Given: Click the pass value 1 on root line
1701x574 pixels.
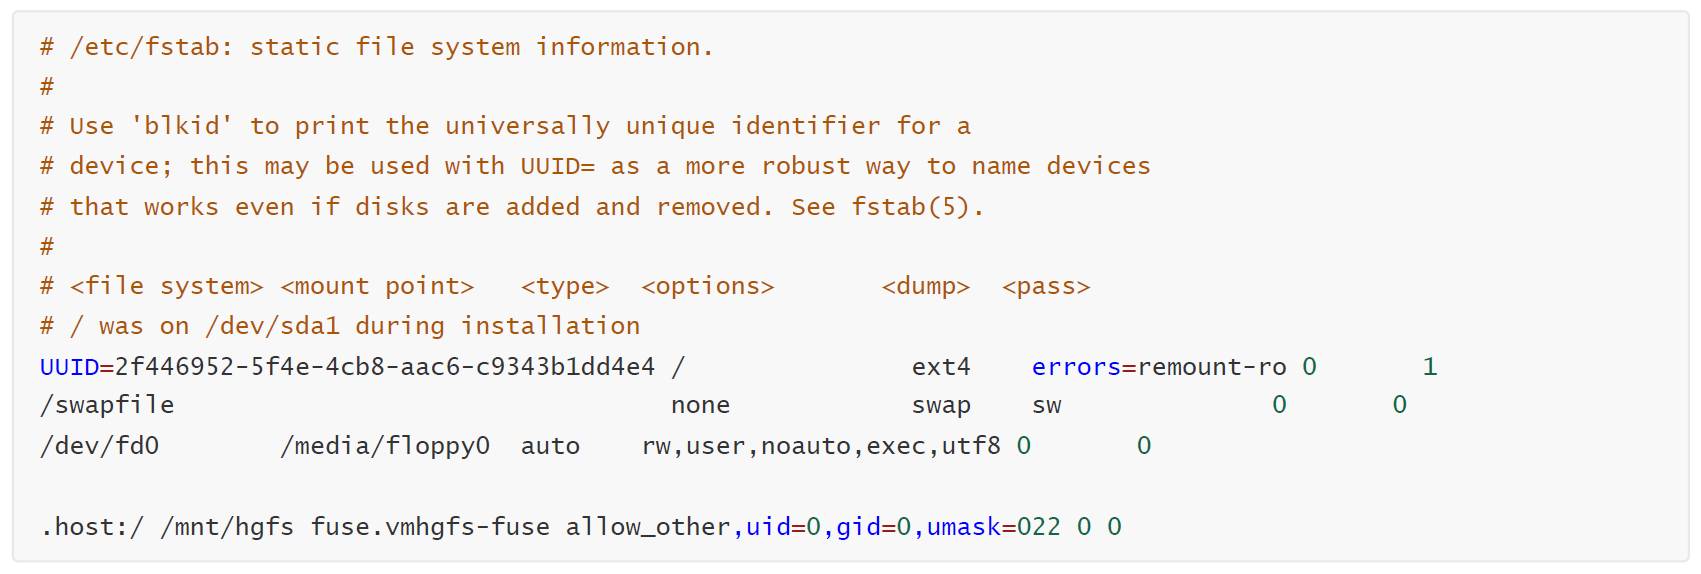Looking at the screenshot, I should pos(1430,367).
